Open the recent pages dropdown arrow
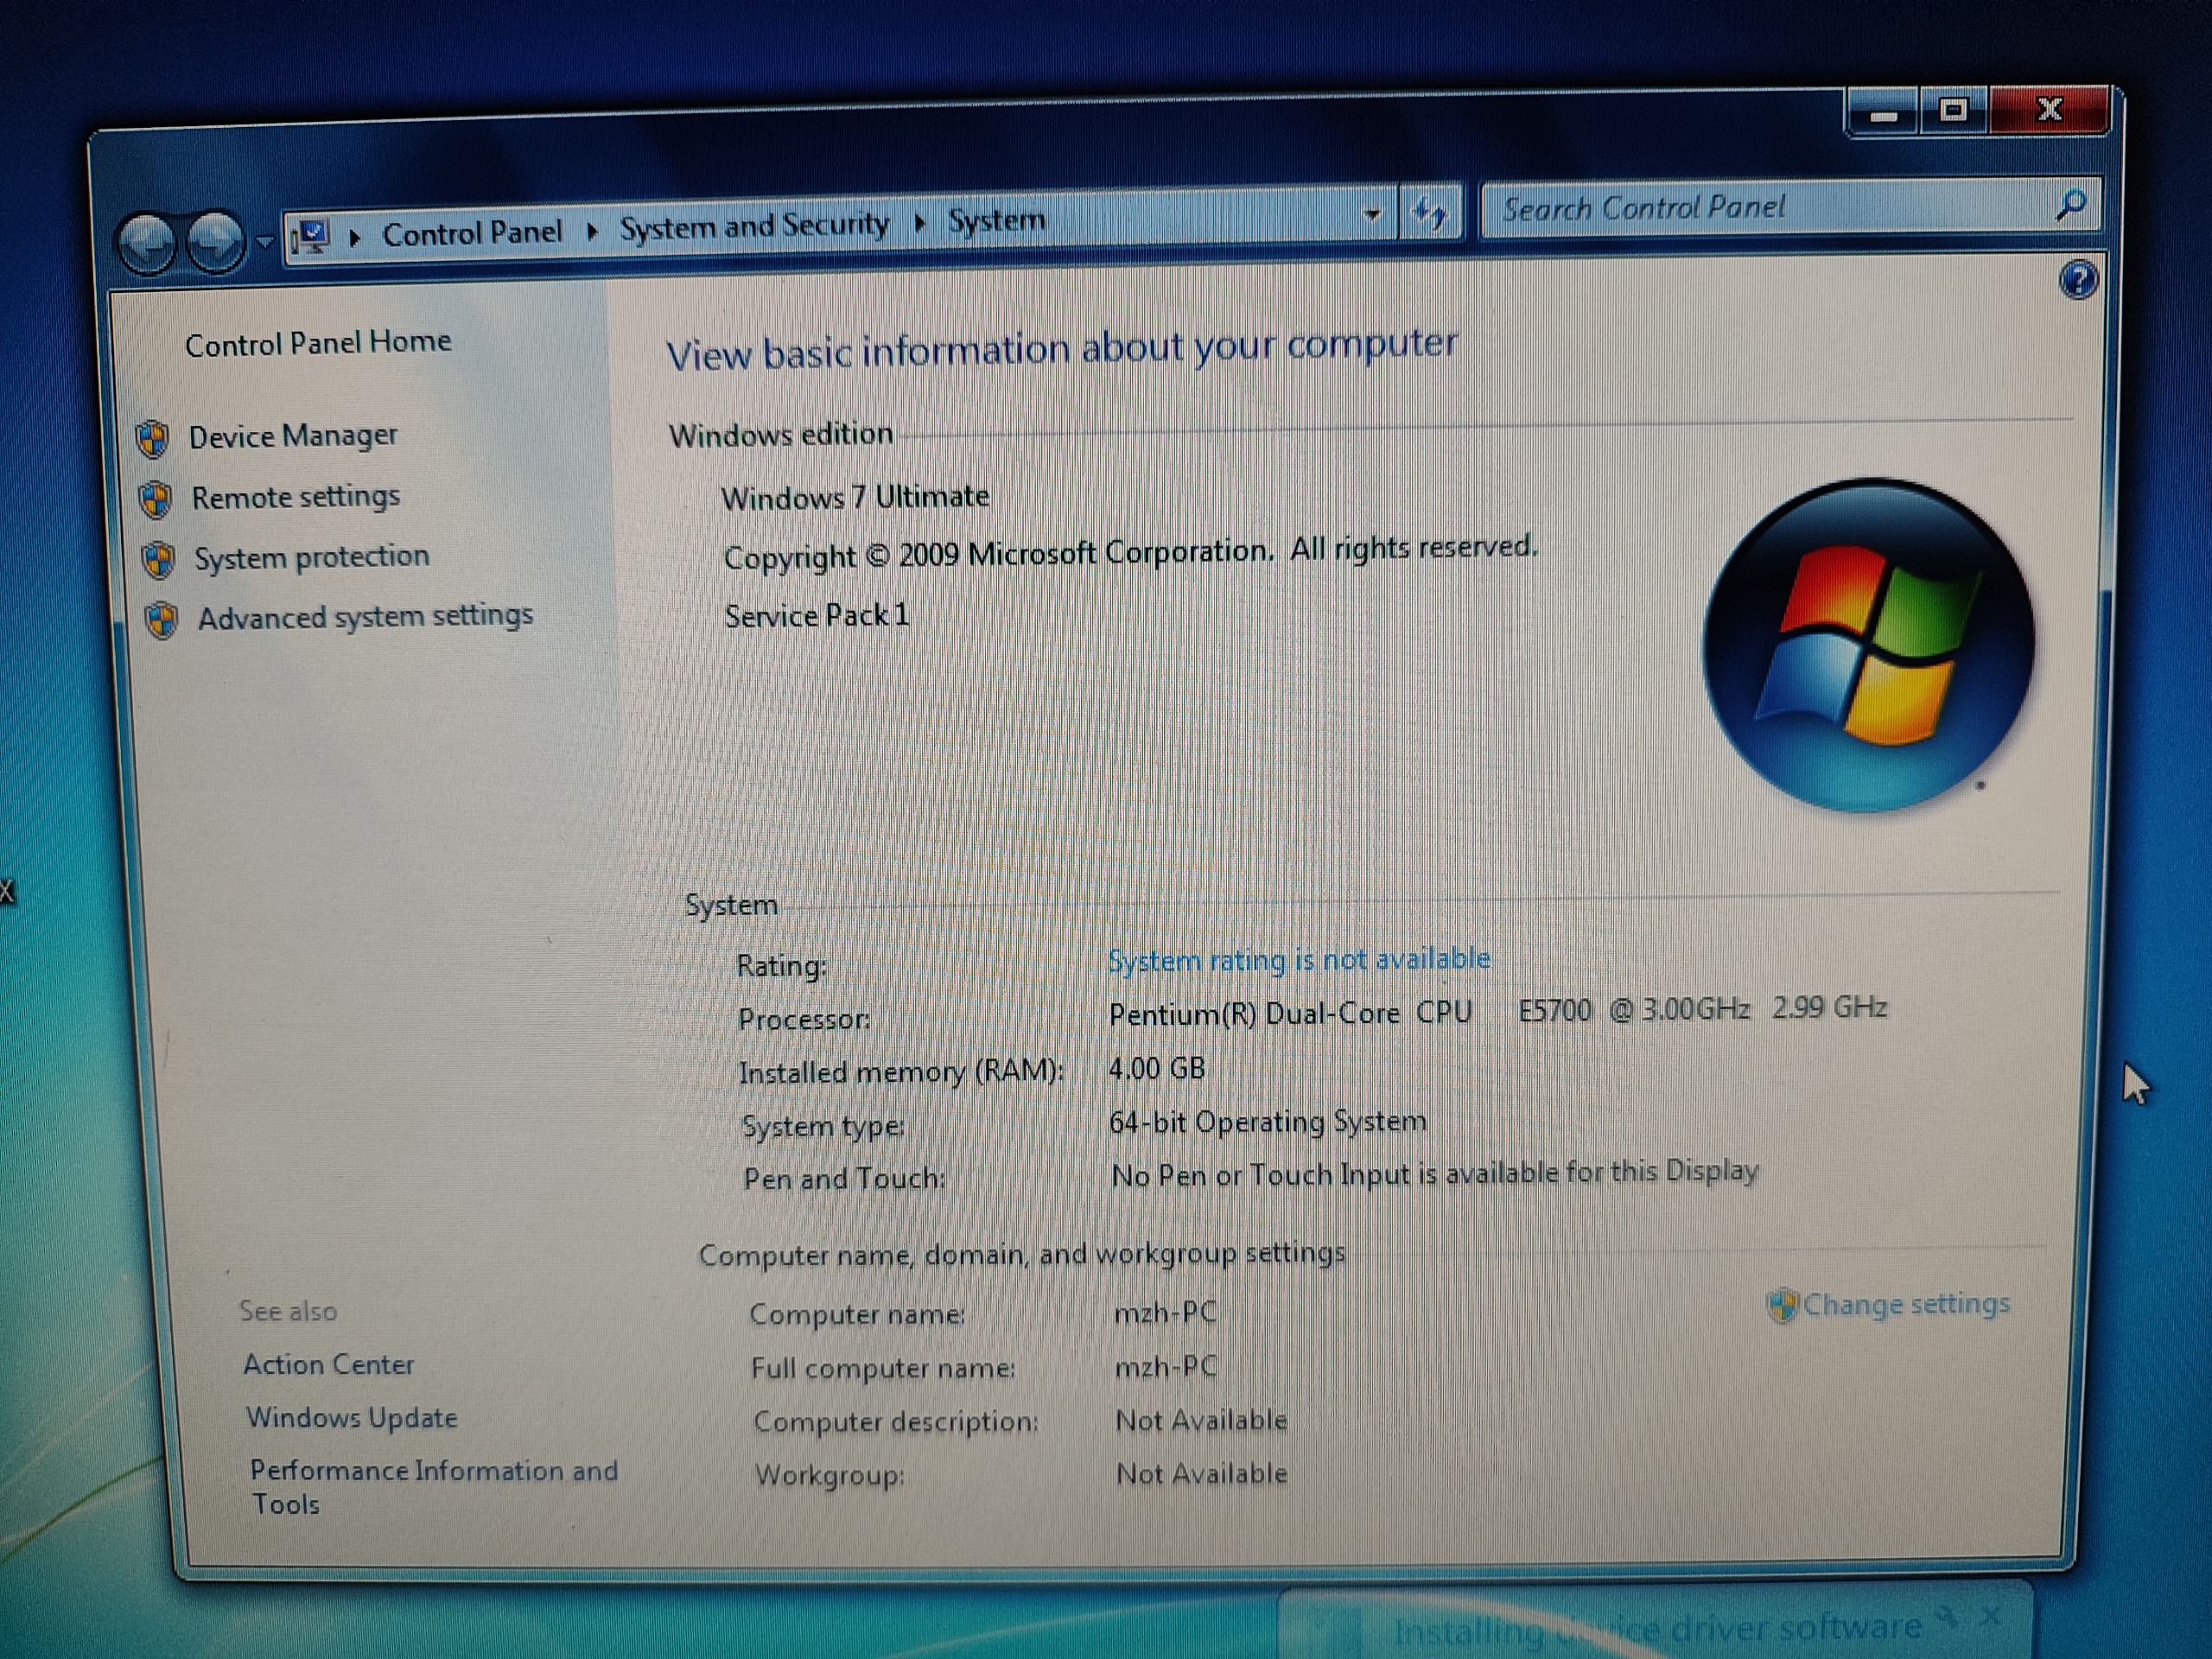 [x=265, y=241]
